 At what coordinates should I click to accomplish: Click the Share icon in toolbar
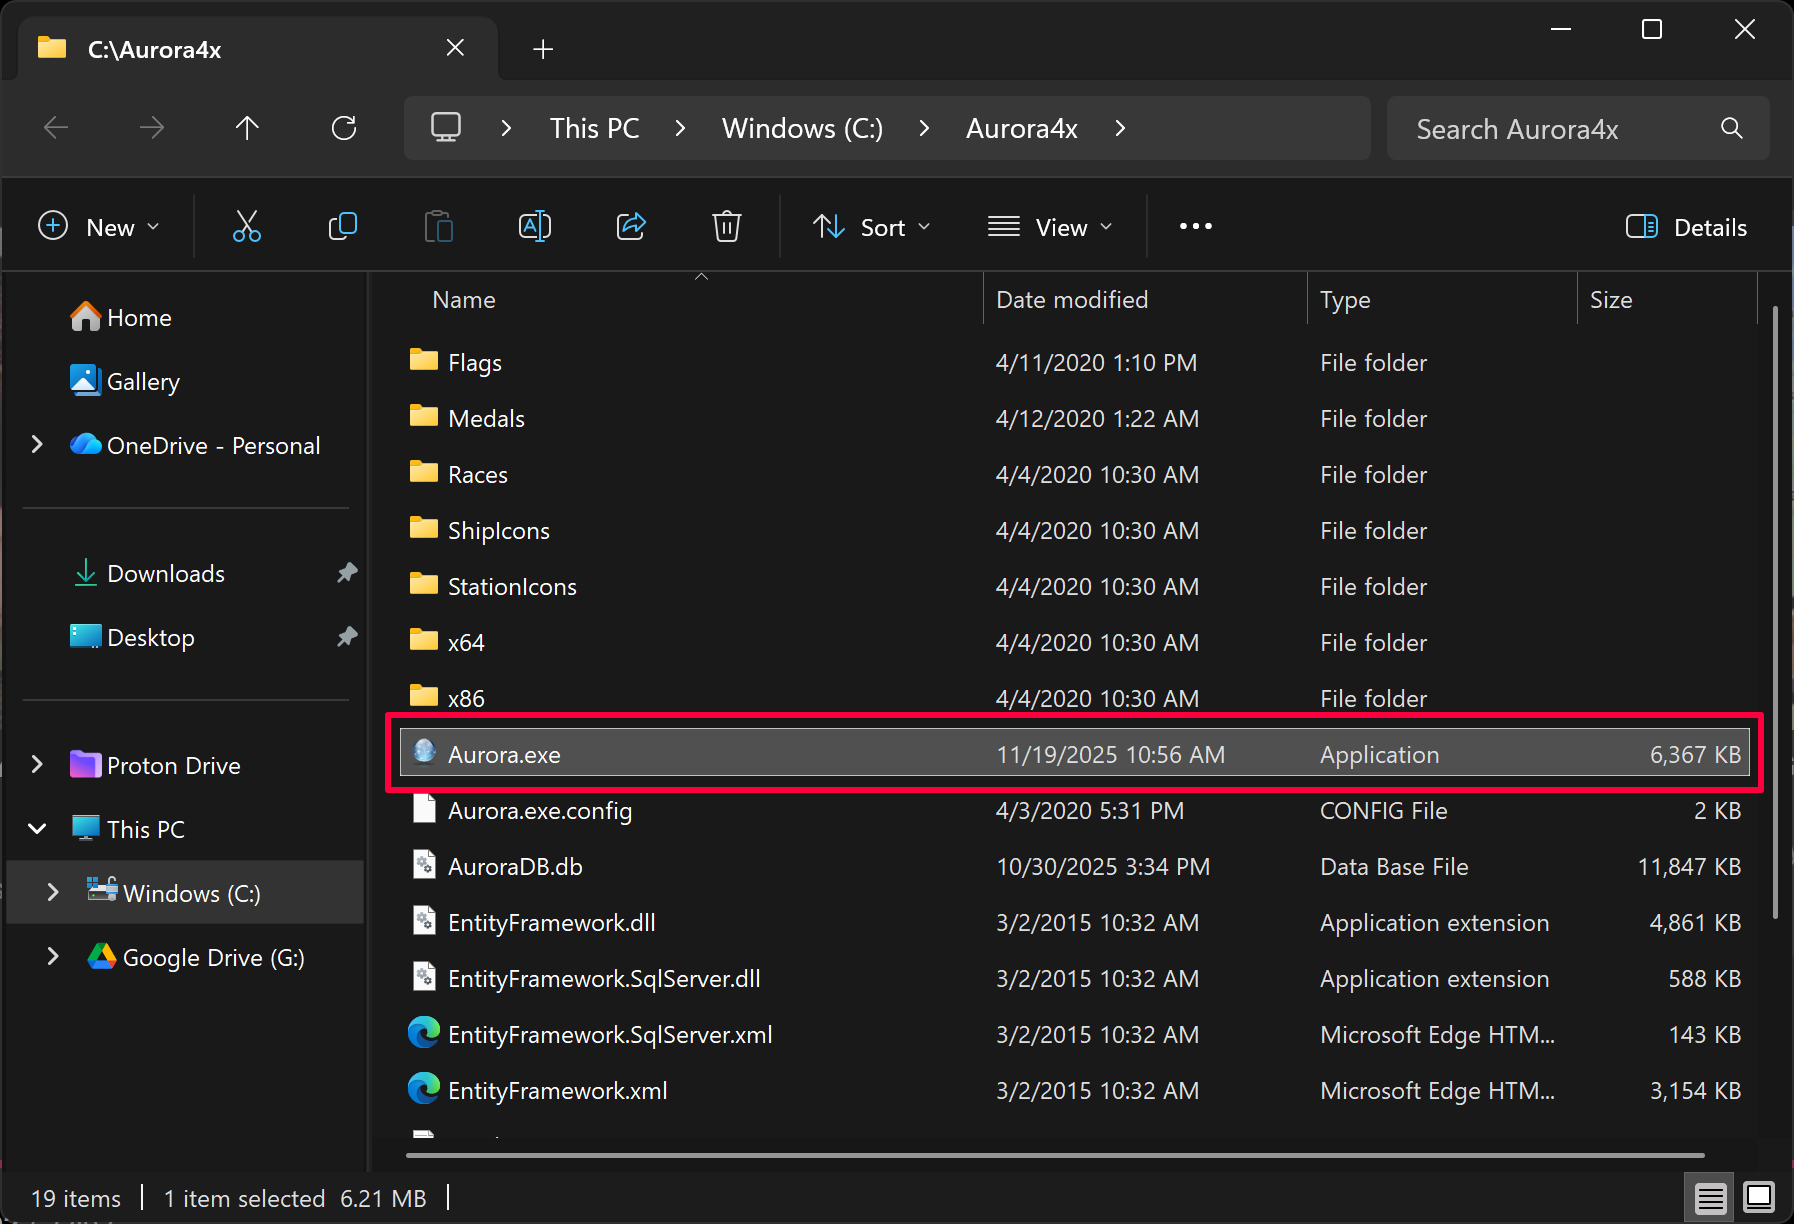631,227
